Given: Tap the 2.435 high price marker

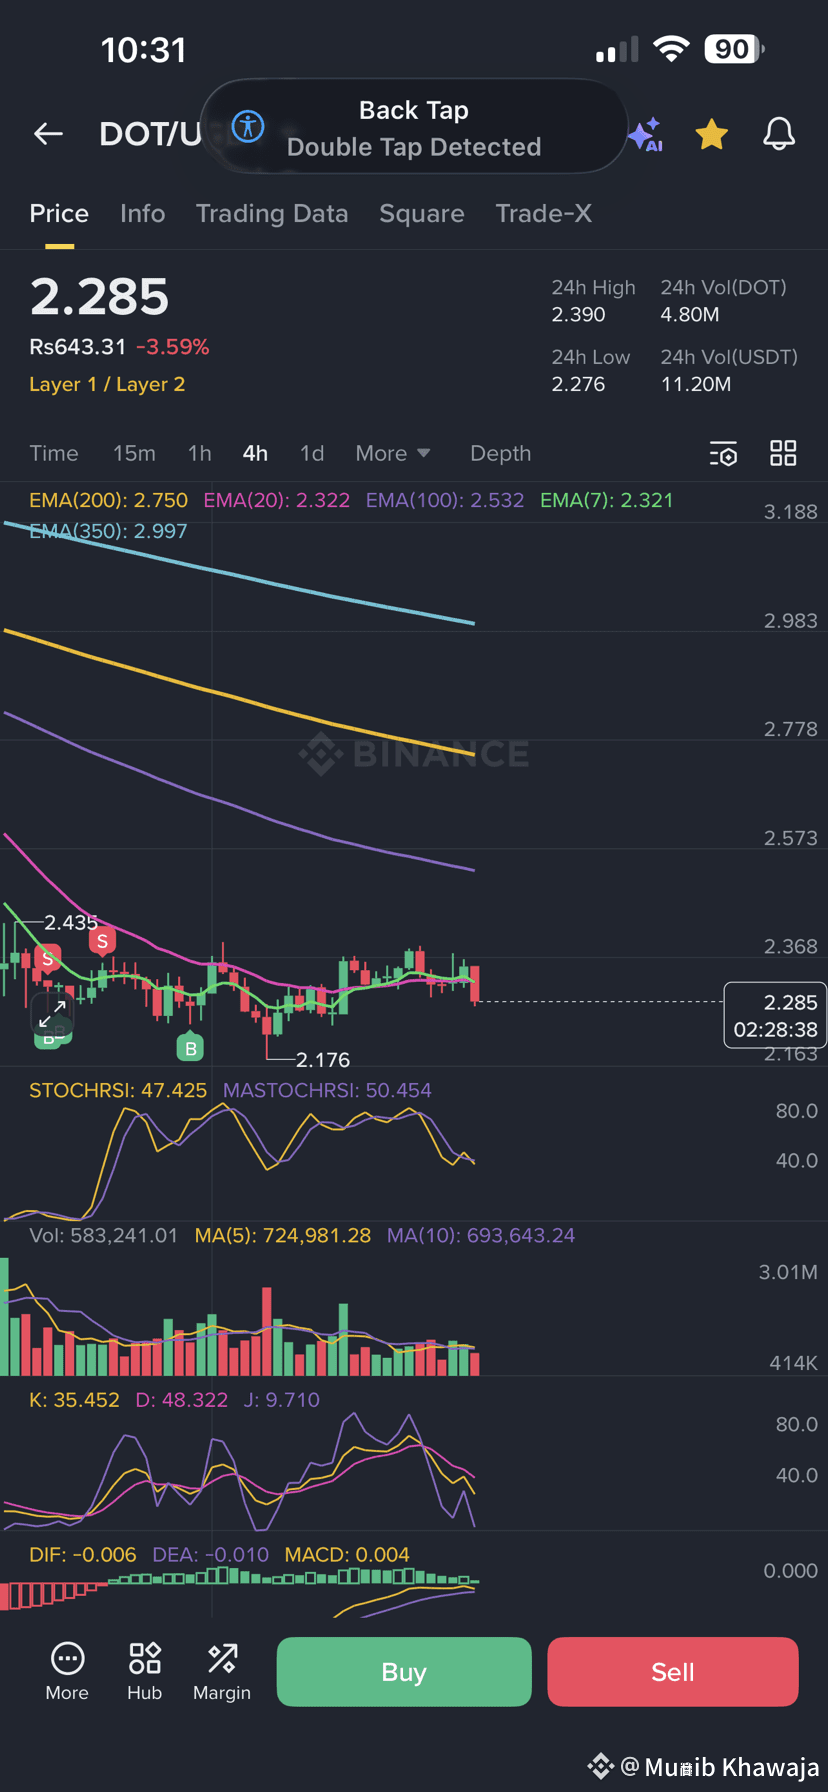Looking at the screenshot, I should [x=71, y=922].
